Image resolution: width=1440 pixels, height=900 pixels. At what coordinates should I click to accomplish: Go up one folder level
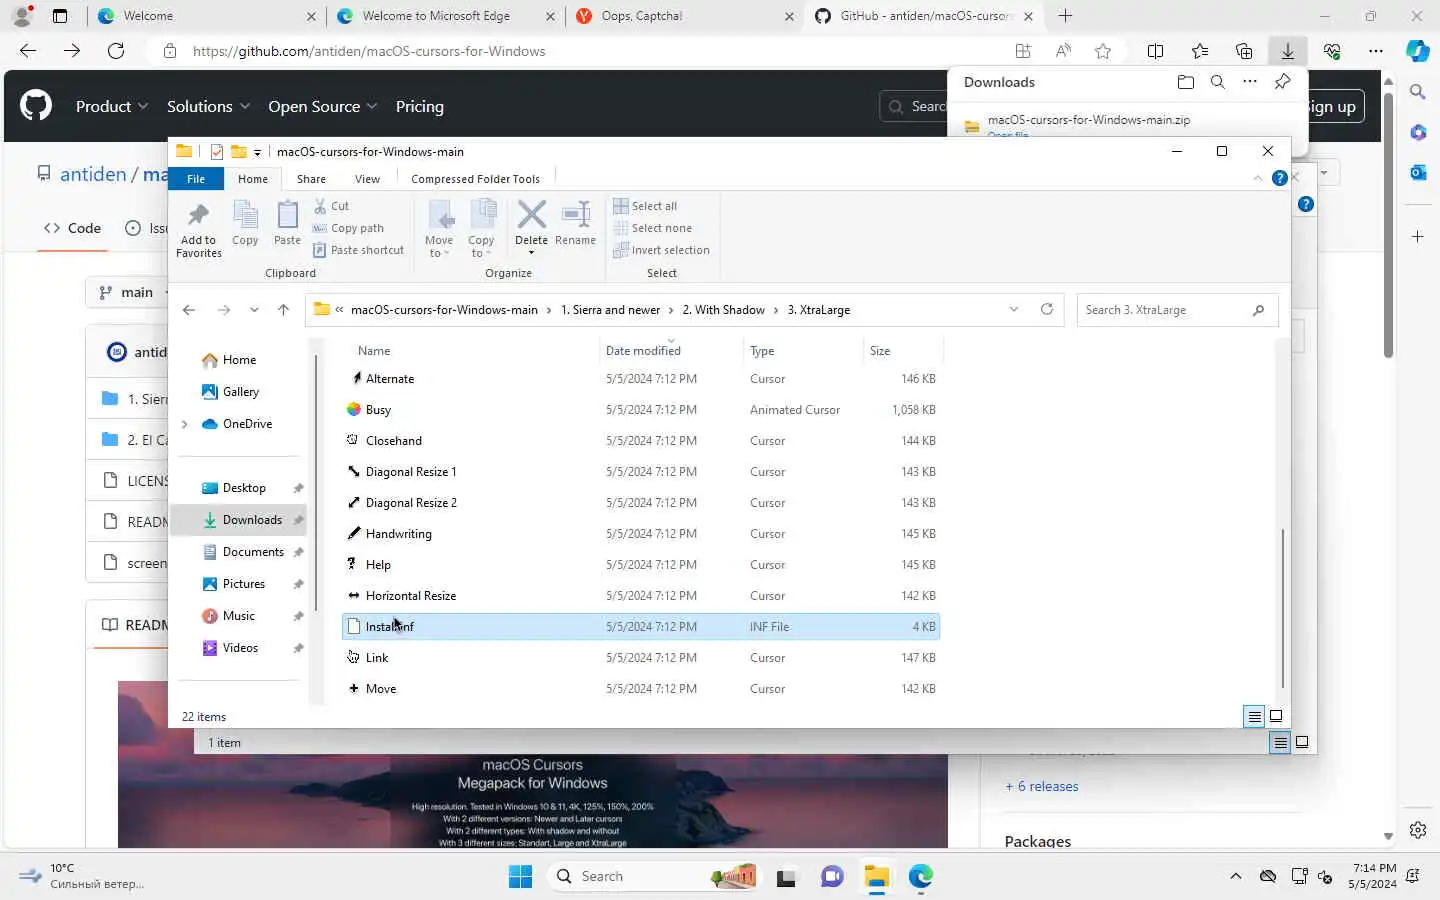point(283,310)
